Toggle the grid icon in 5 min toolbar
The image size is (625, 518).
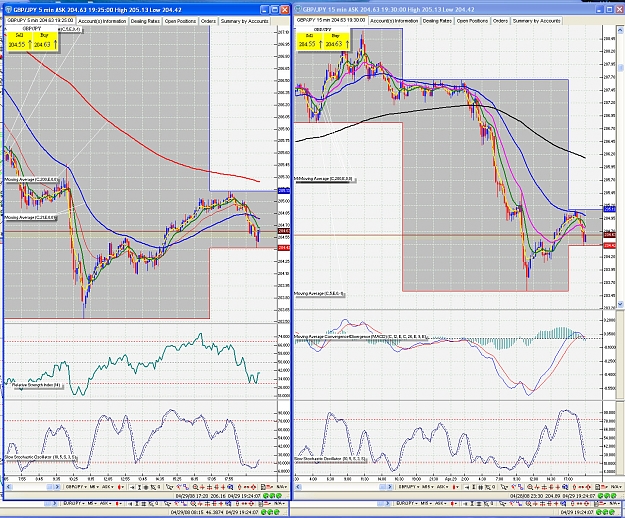coord(146,487)
